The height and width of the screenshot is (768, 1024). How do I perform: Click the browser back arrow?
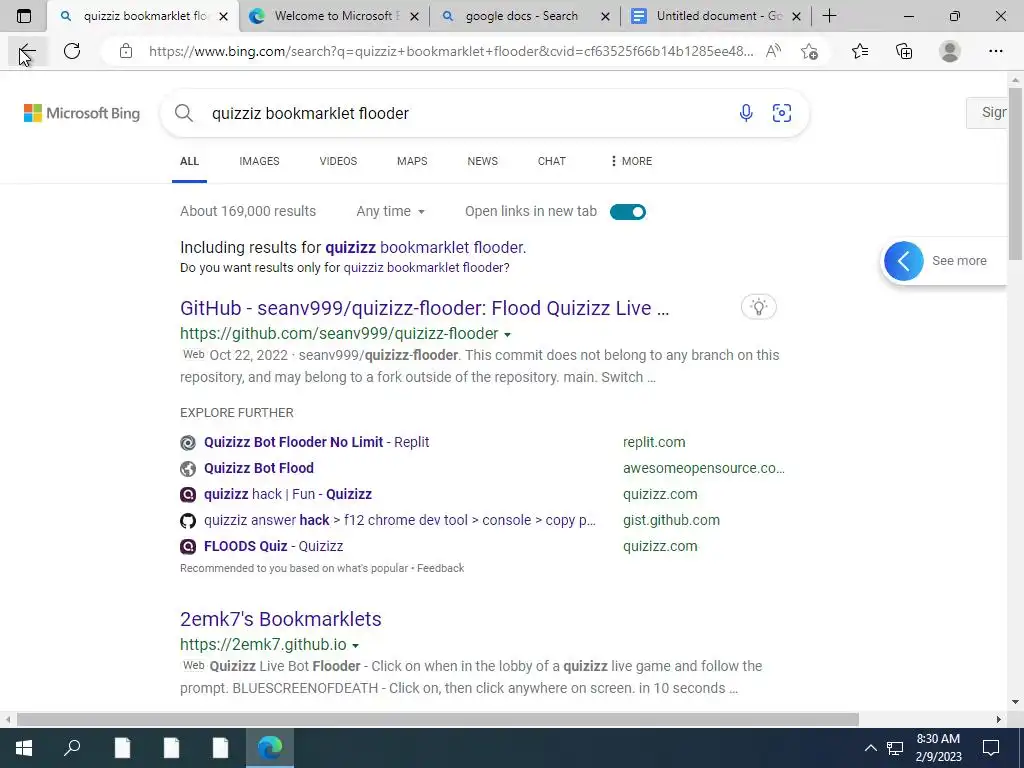(x=27, y=51)
